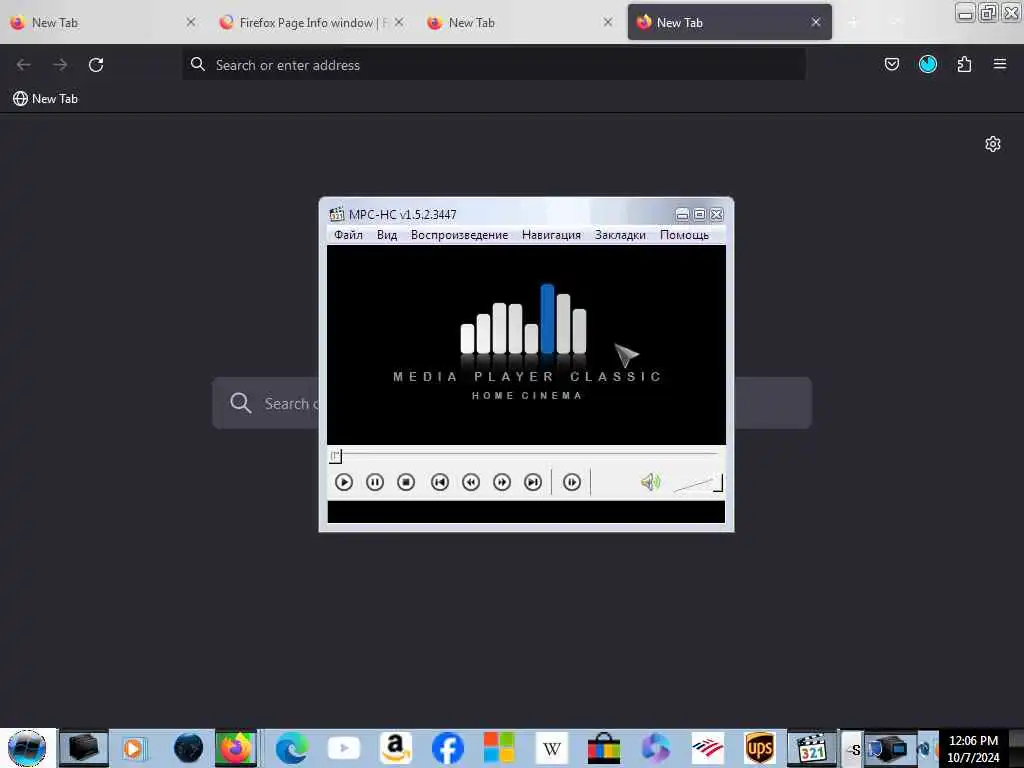Open the Pocket save icon

(891, 64)
